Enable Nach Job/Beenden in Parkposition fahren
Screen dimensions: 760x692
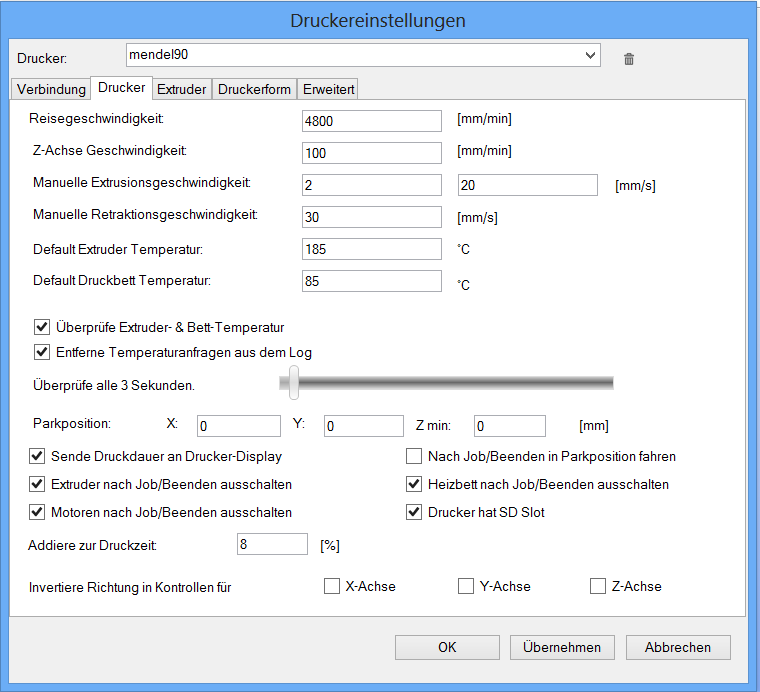pos(414,457)
